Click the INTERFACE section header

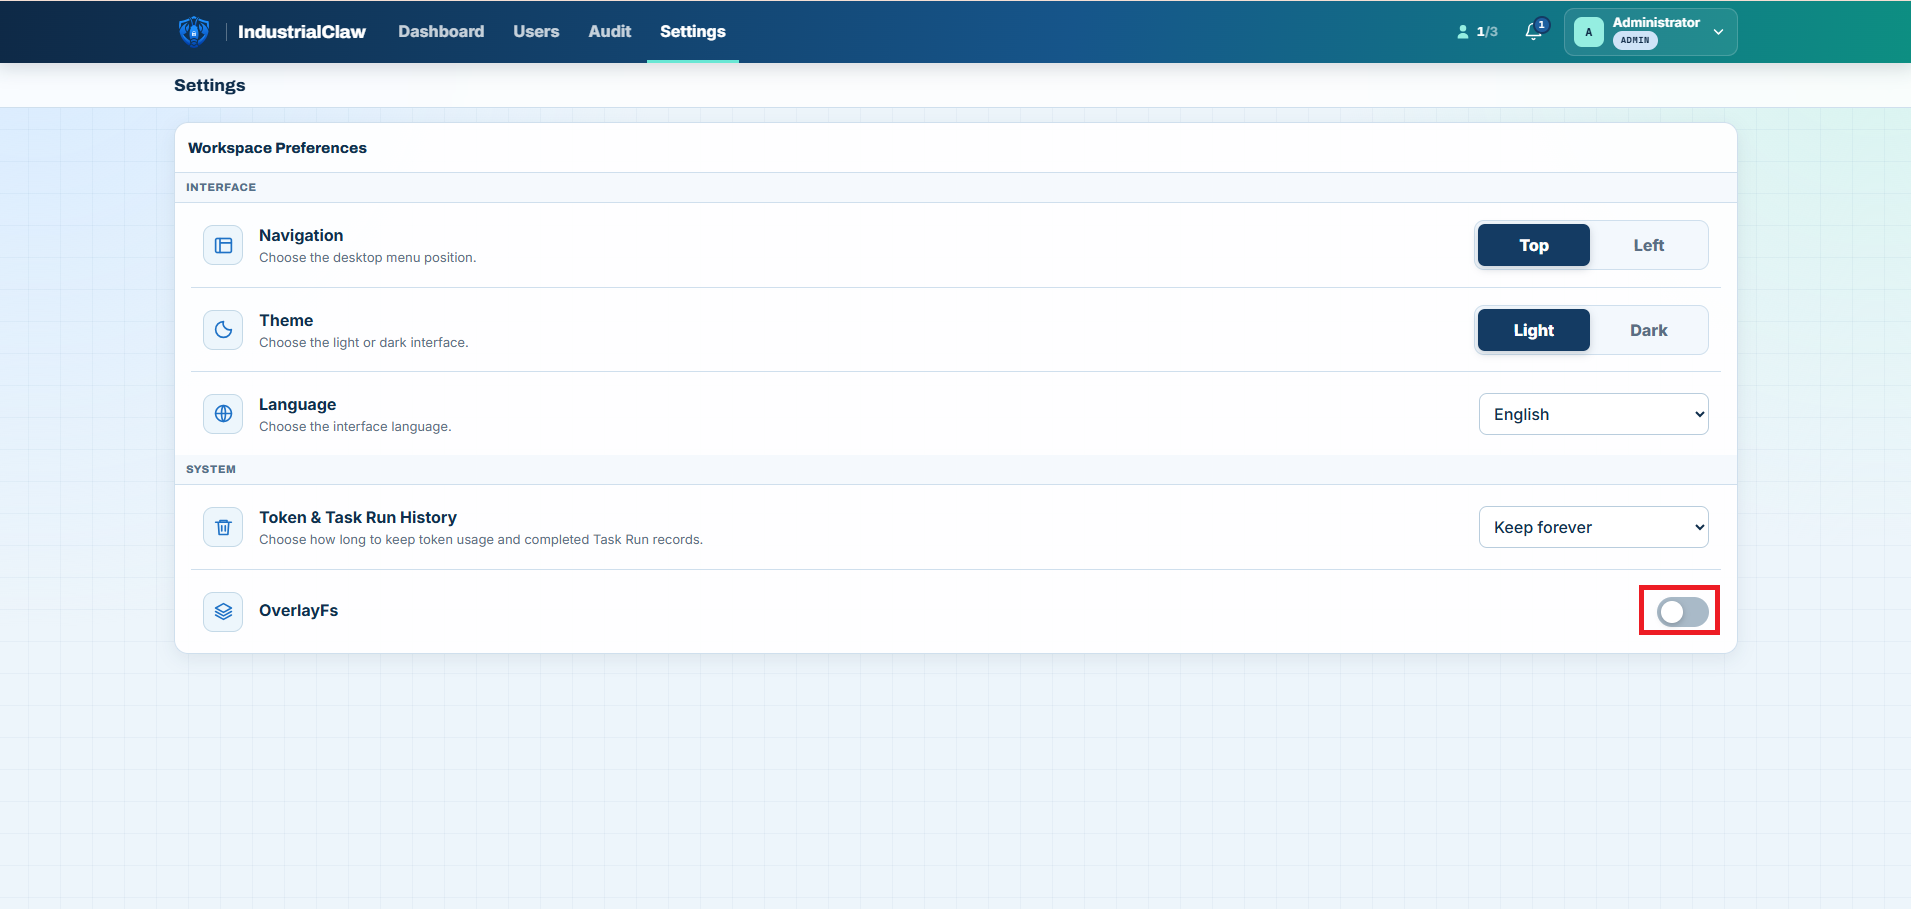[221, 187]
